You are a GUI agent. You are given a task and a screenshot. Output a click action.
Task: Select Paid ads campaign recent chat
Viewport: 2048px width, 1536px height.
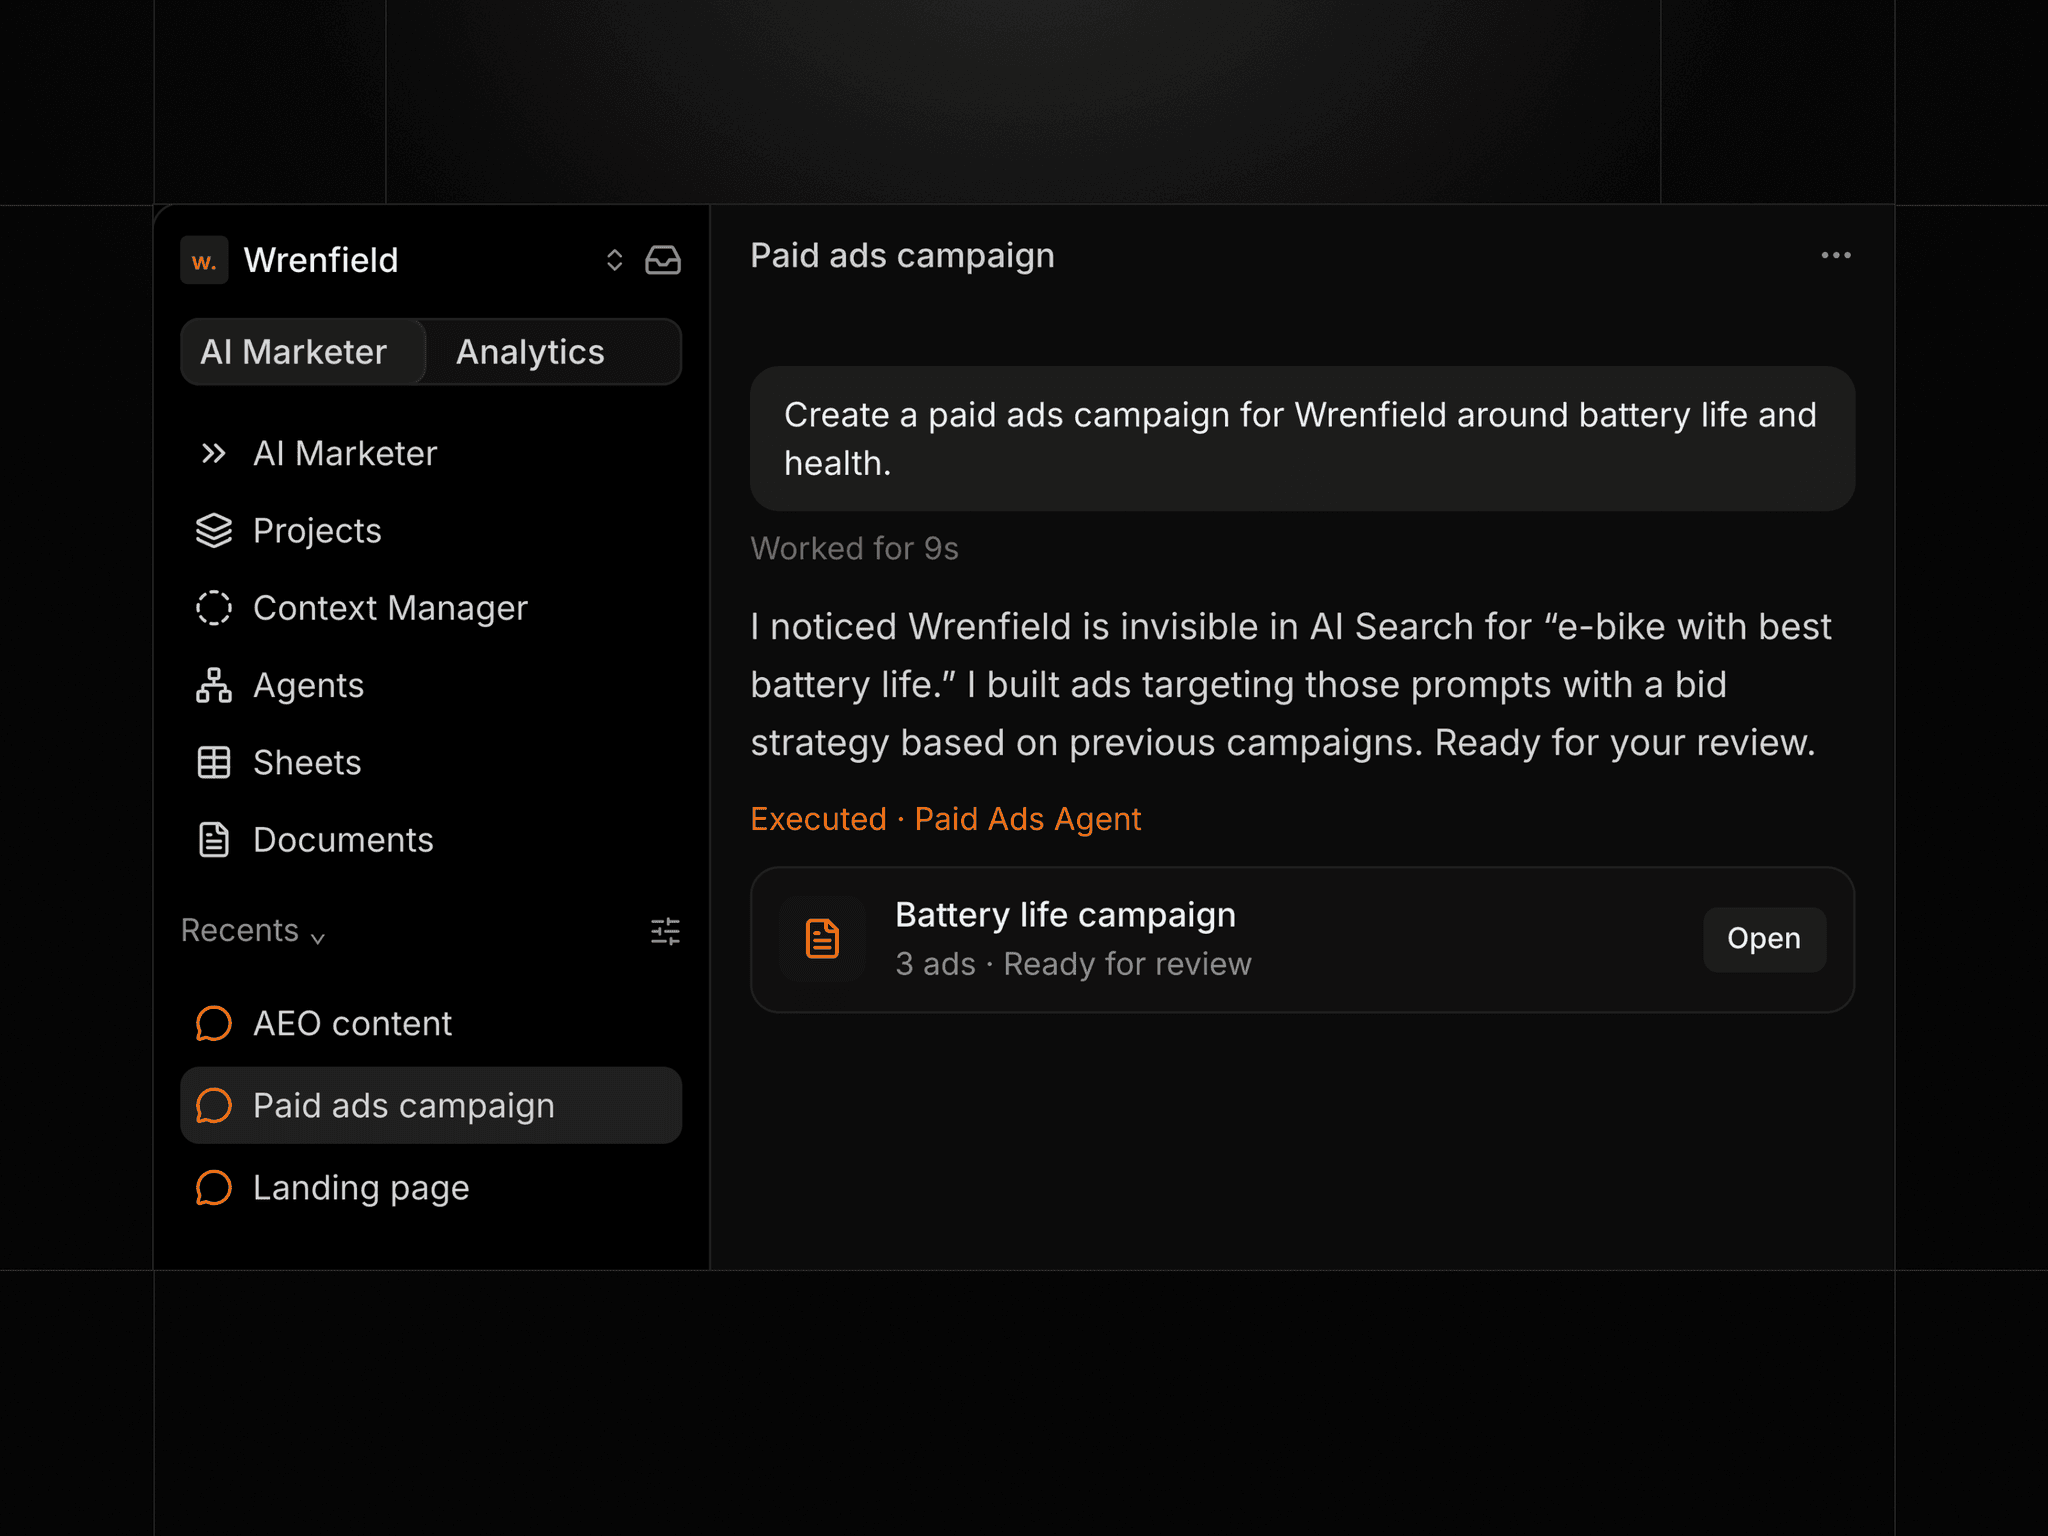click(431, 1106)
